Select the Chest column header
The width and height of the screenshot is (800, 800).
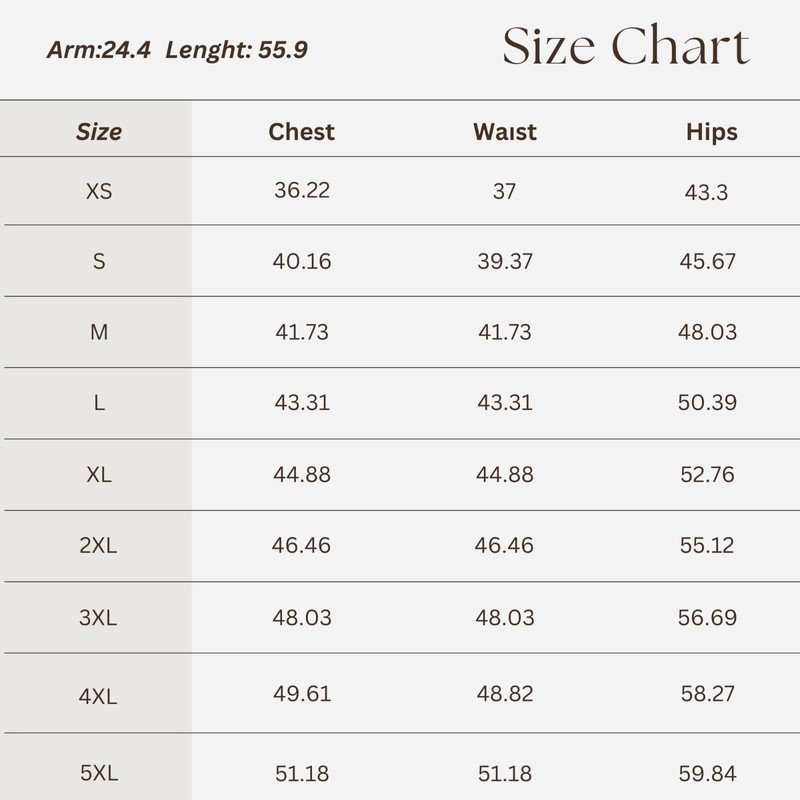[301, 132]
